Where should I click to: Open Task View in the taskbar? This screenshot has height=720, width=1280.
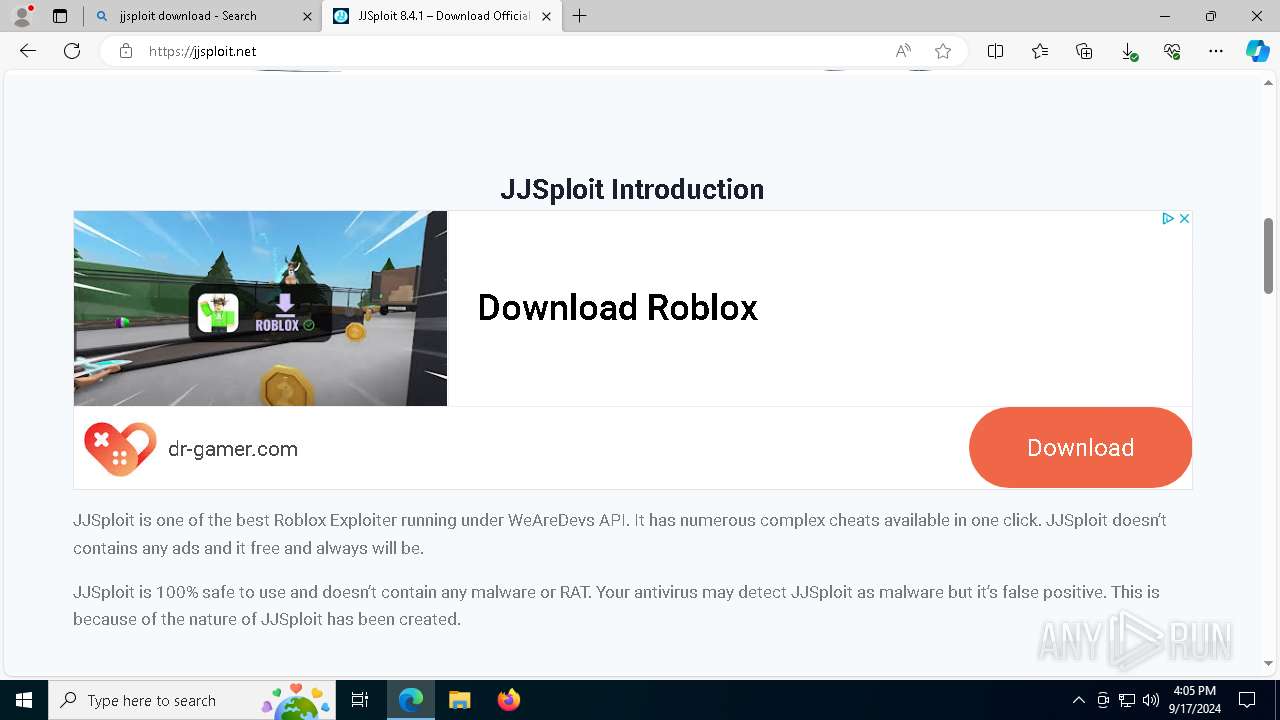point(360,700)
